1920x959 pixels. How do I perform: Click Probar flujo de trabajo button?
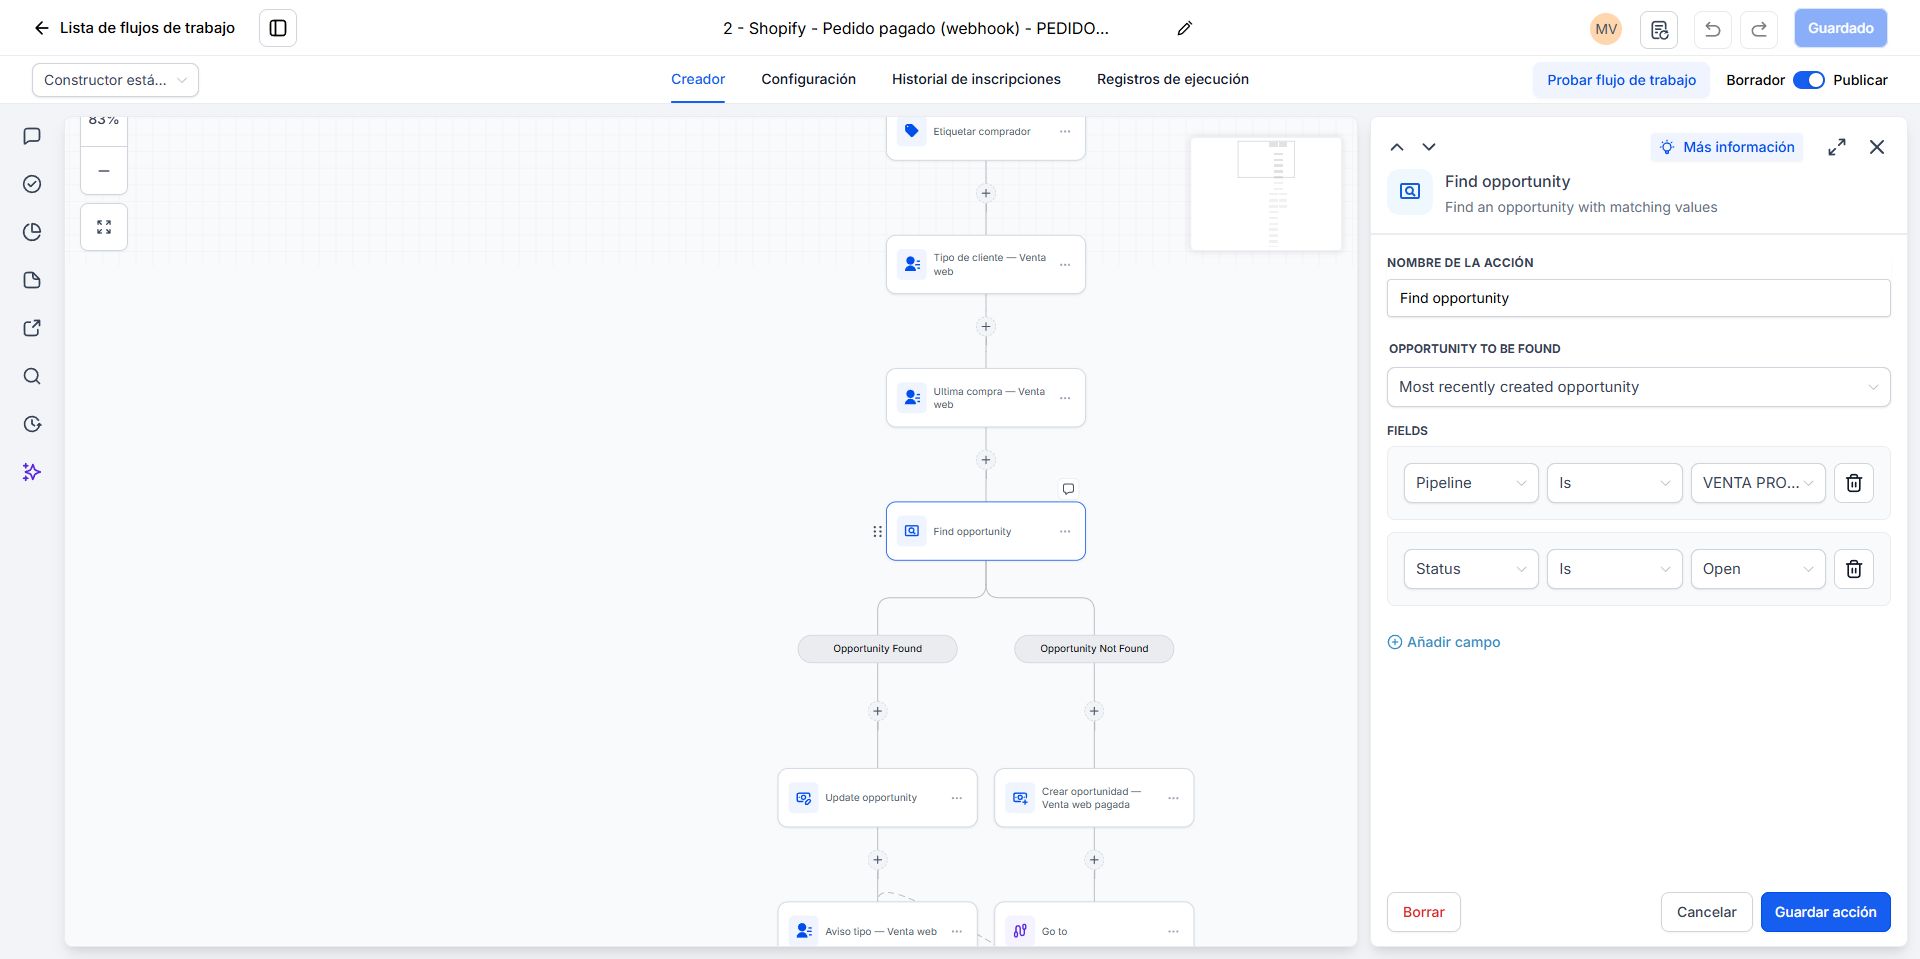pos(1621,80)
